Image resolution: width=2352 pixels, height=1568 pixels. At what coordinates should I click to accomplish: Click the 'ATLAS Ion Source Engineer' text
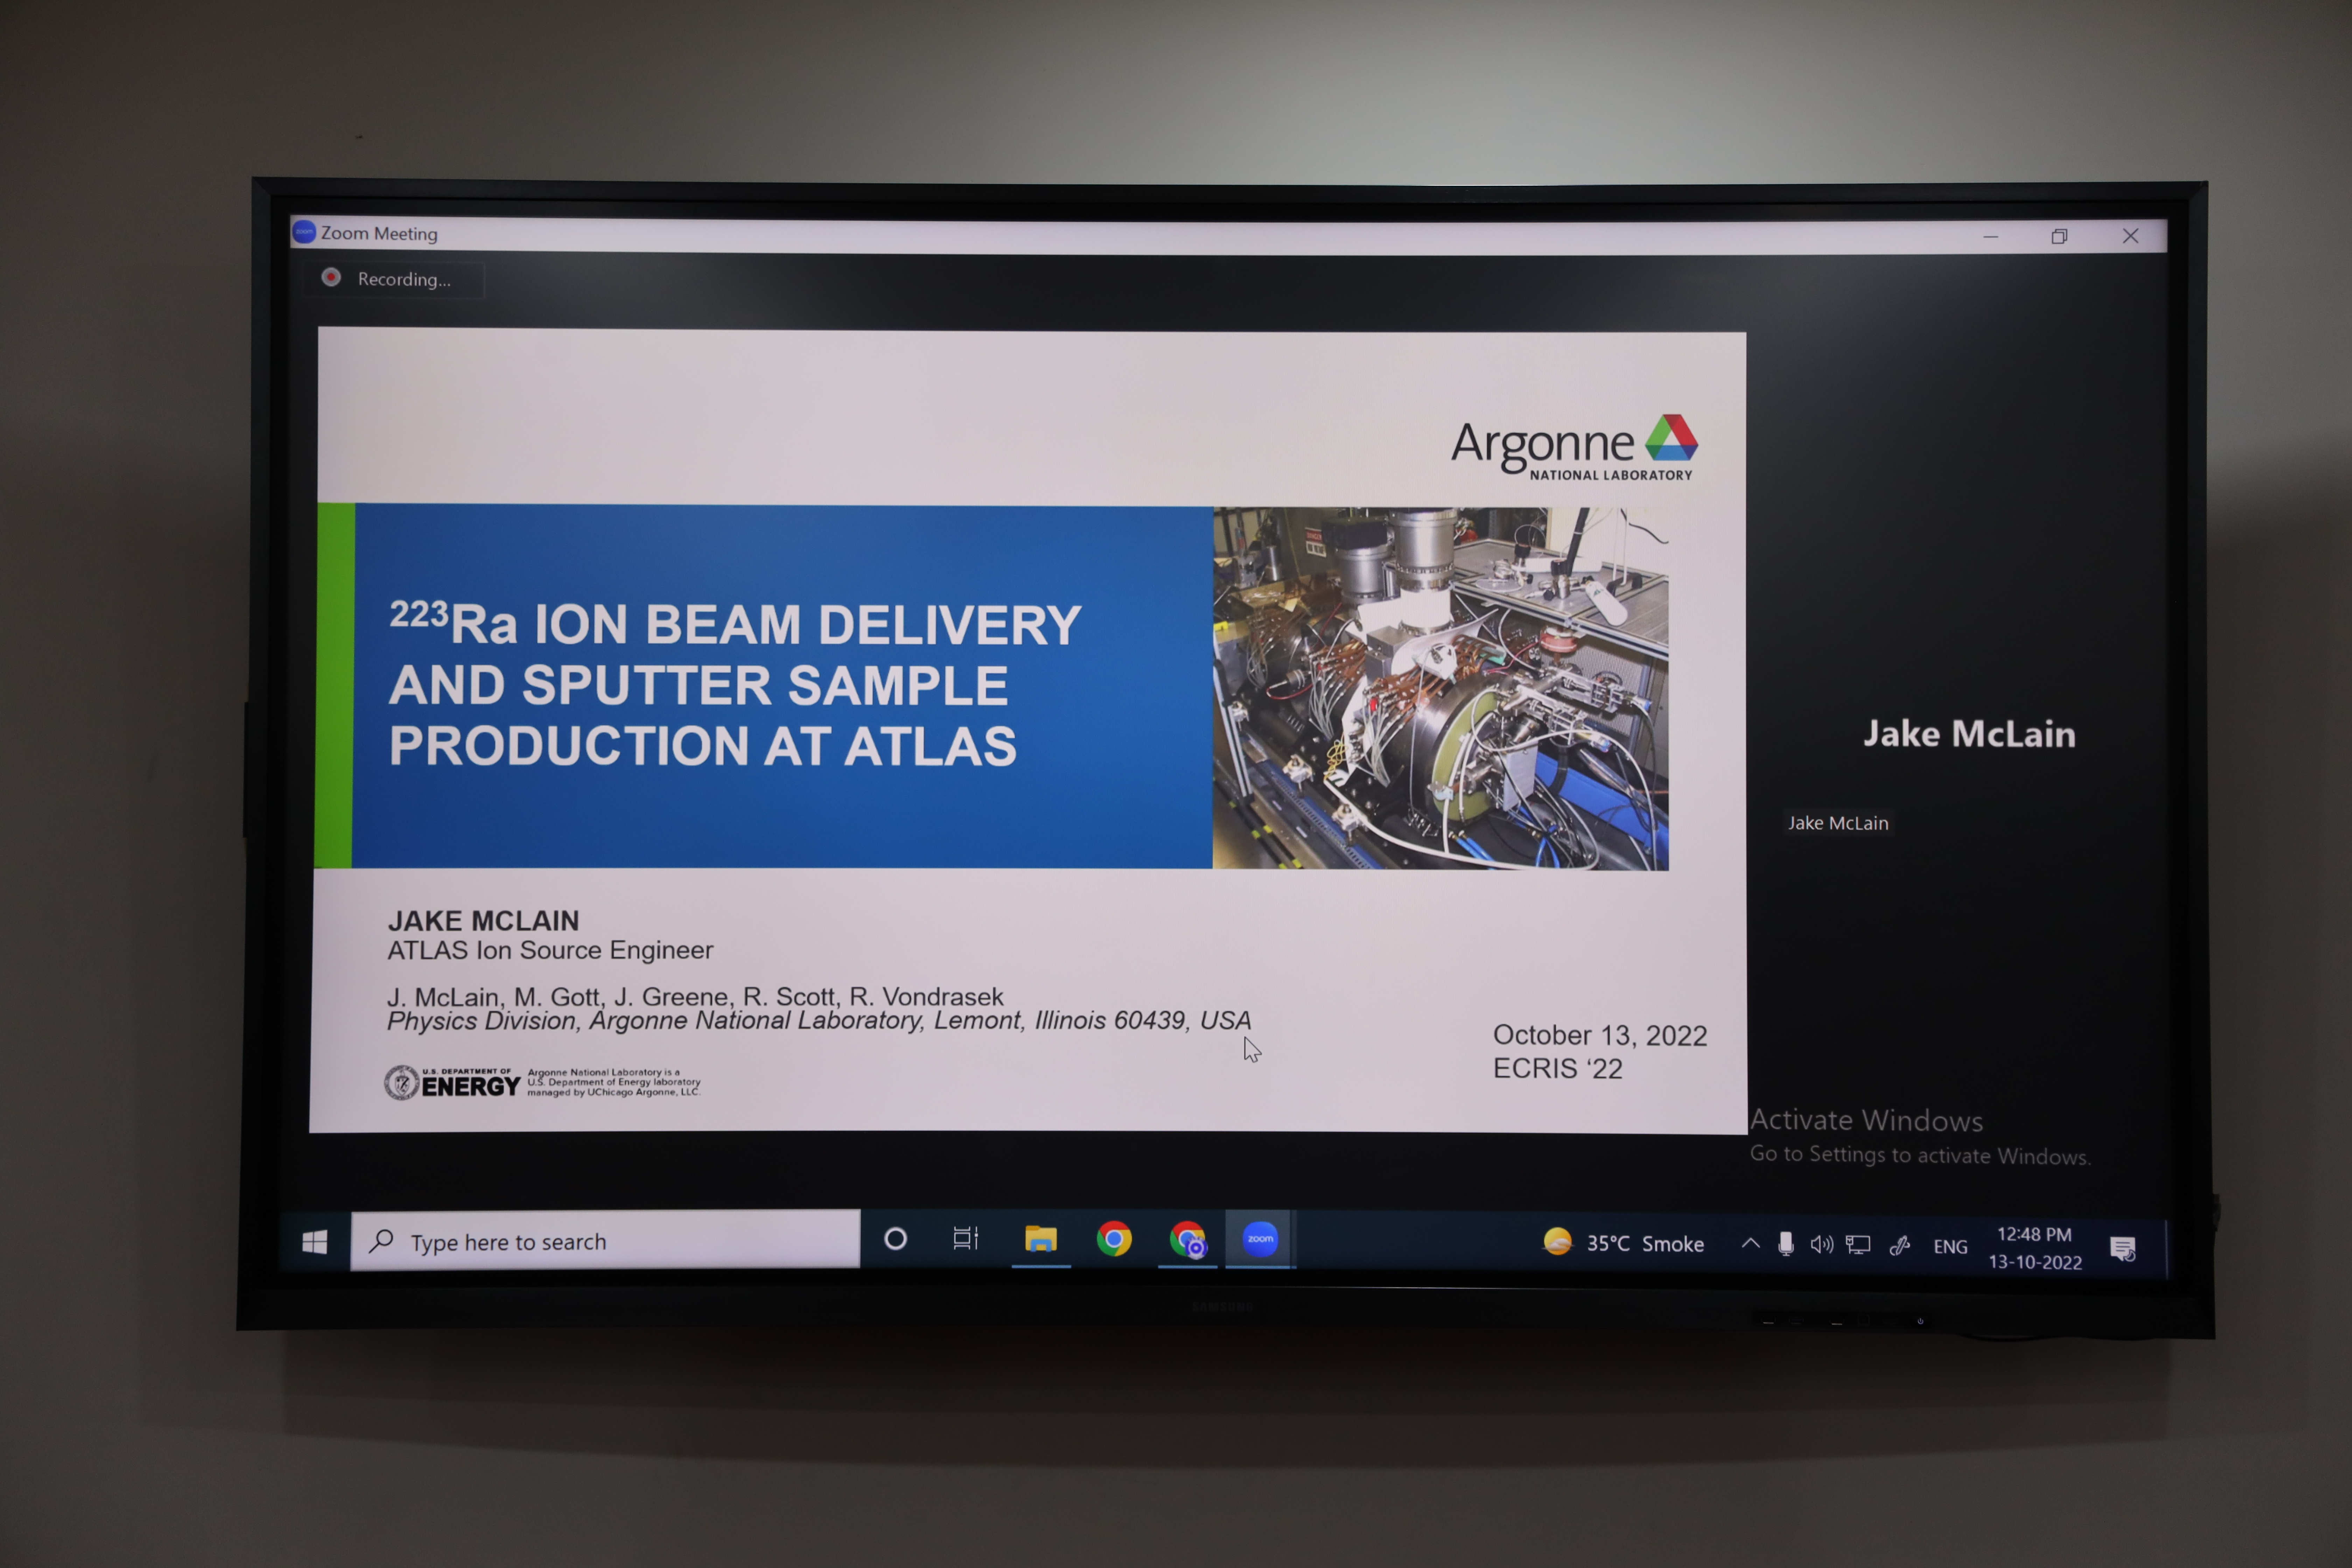click(550, 950)
